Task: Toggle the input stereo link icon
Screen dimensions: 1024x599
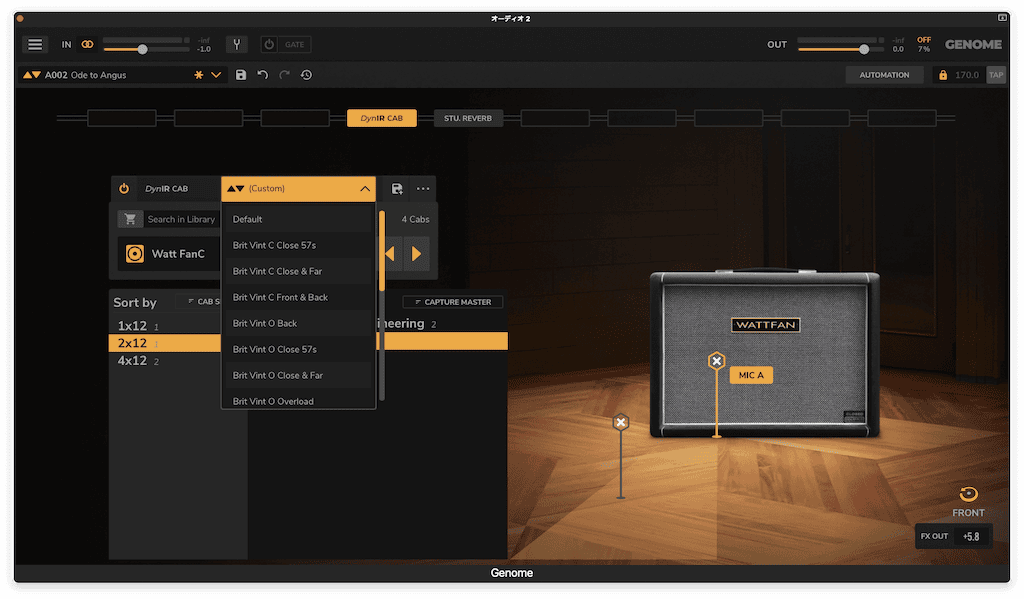Action: point(87,44)
